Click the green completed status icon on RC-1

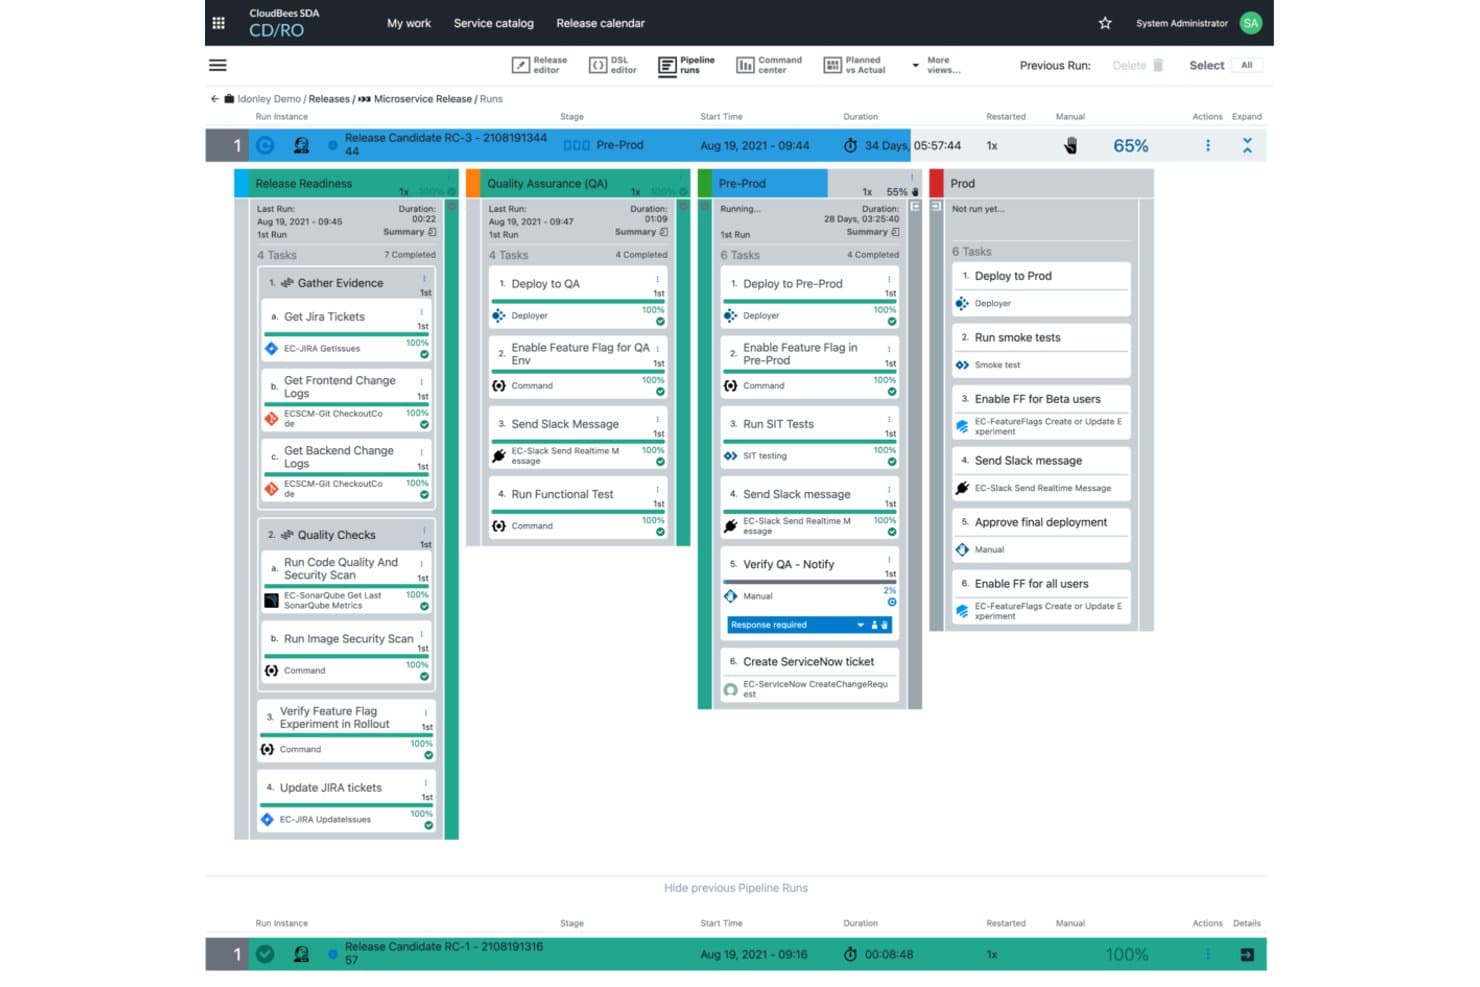click(x=265, y=954)
